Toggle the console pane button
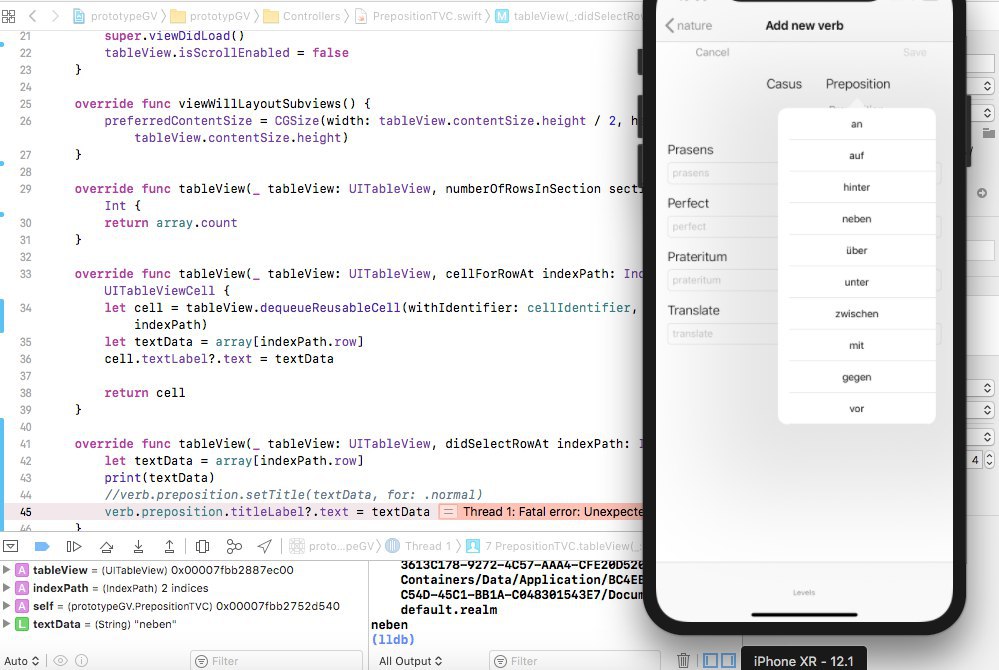Viewport: 999px width, 670px height. tap(729, 660)
